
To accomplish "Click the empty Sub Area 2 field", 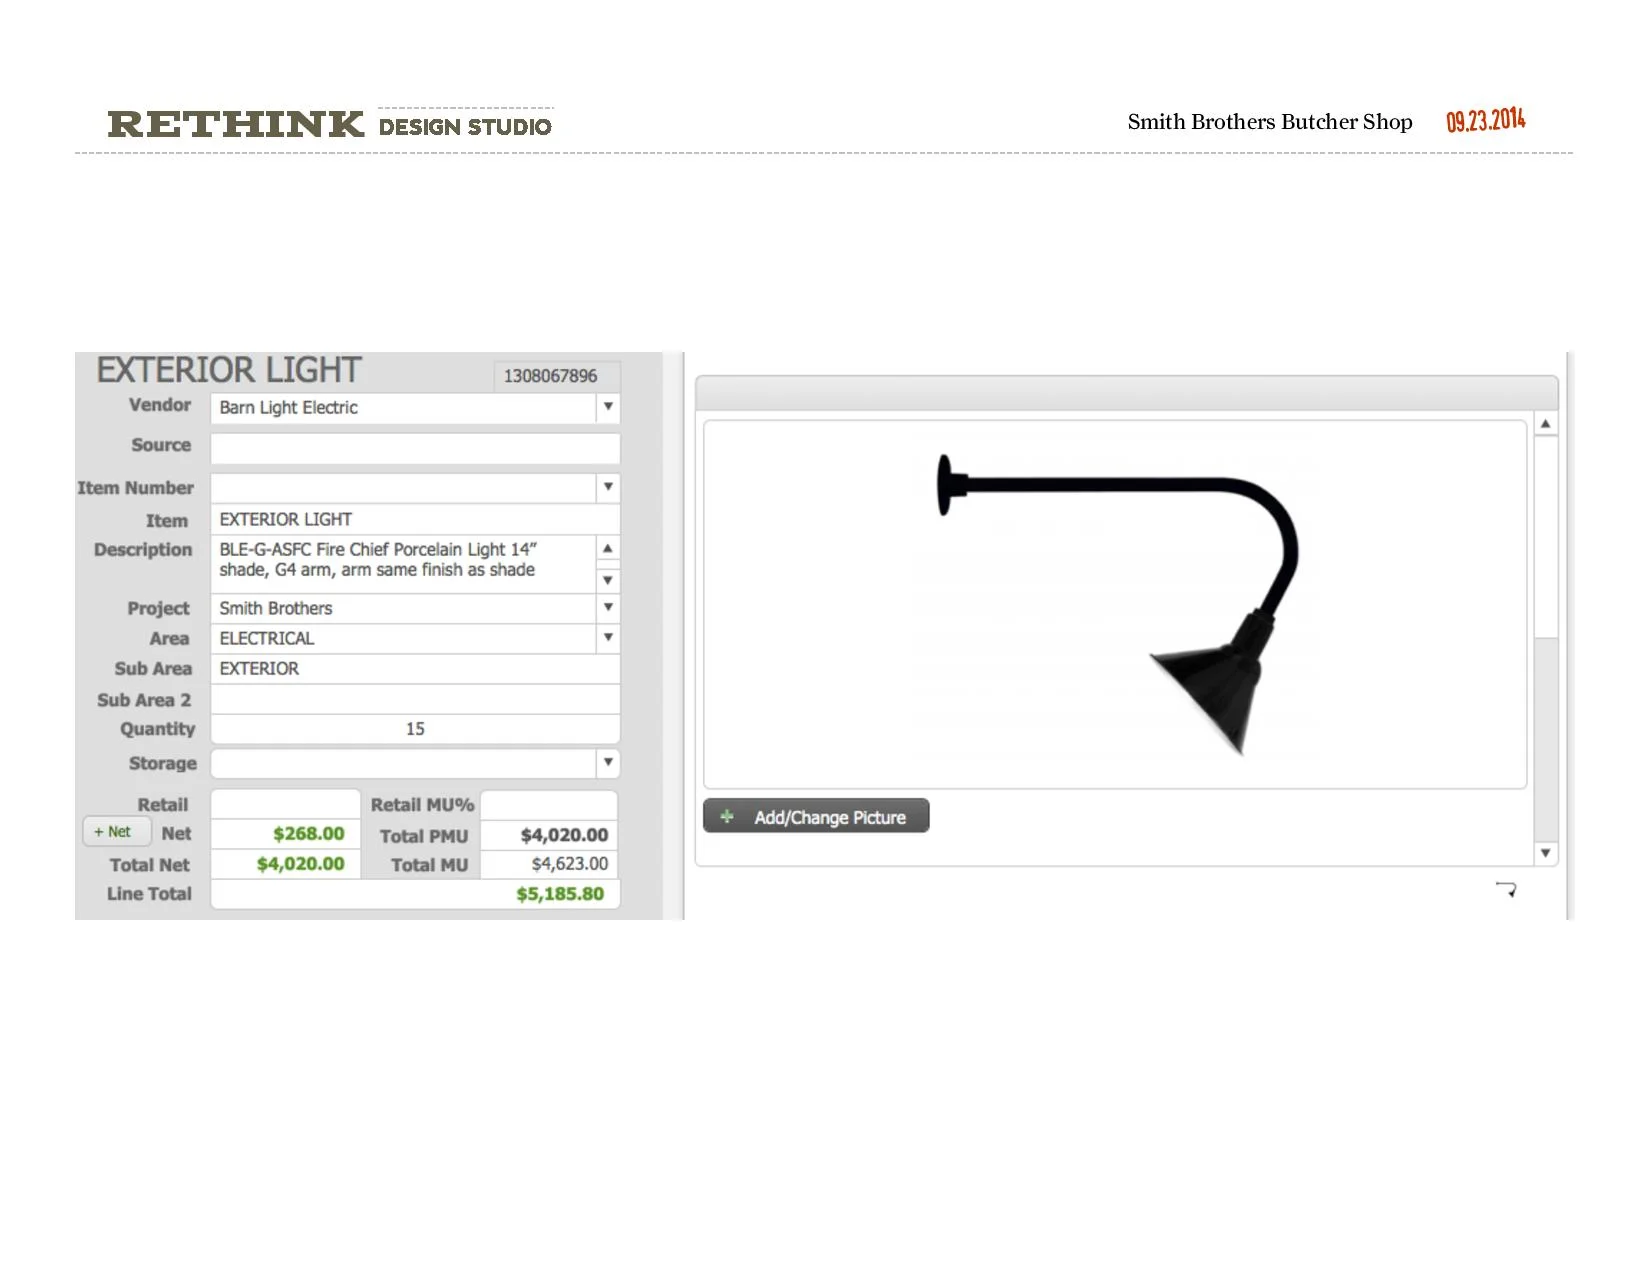I will (415, 699).
